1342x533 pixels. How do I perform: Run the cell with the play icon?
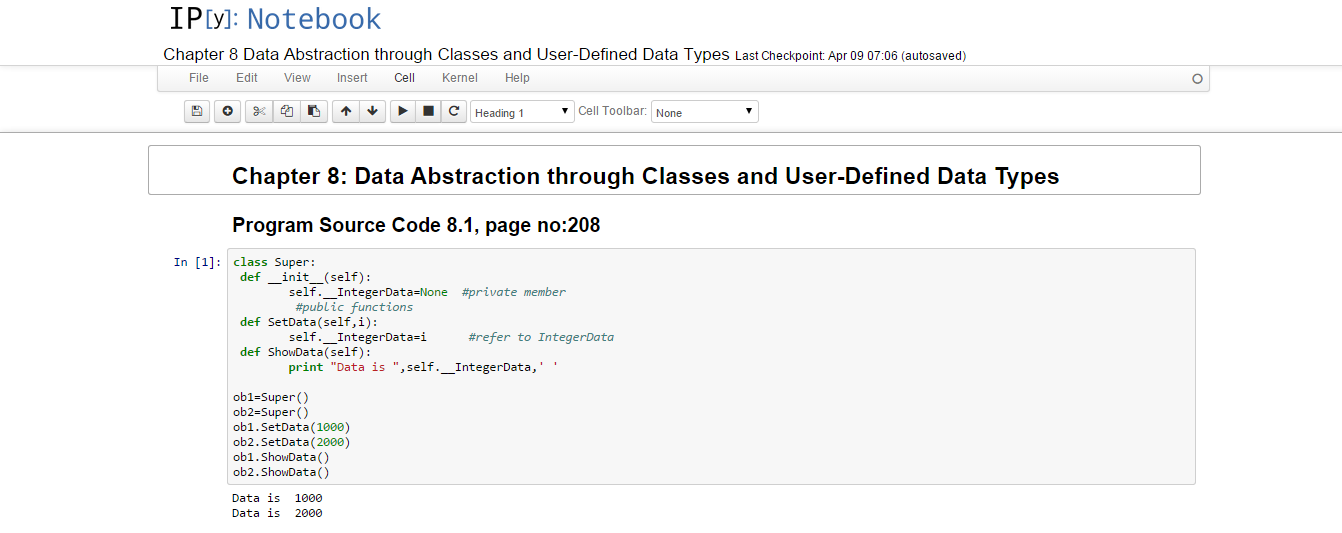[403, 111]
